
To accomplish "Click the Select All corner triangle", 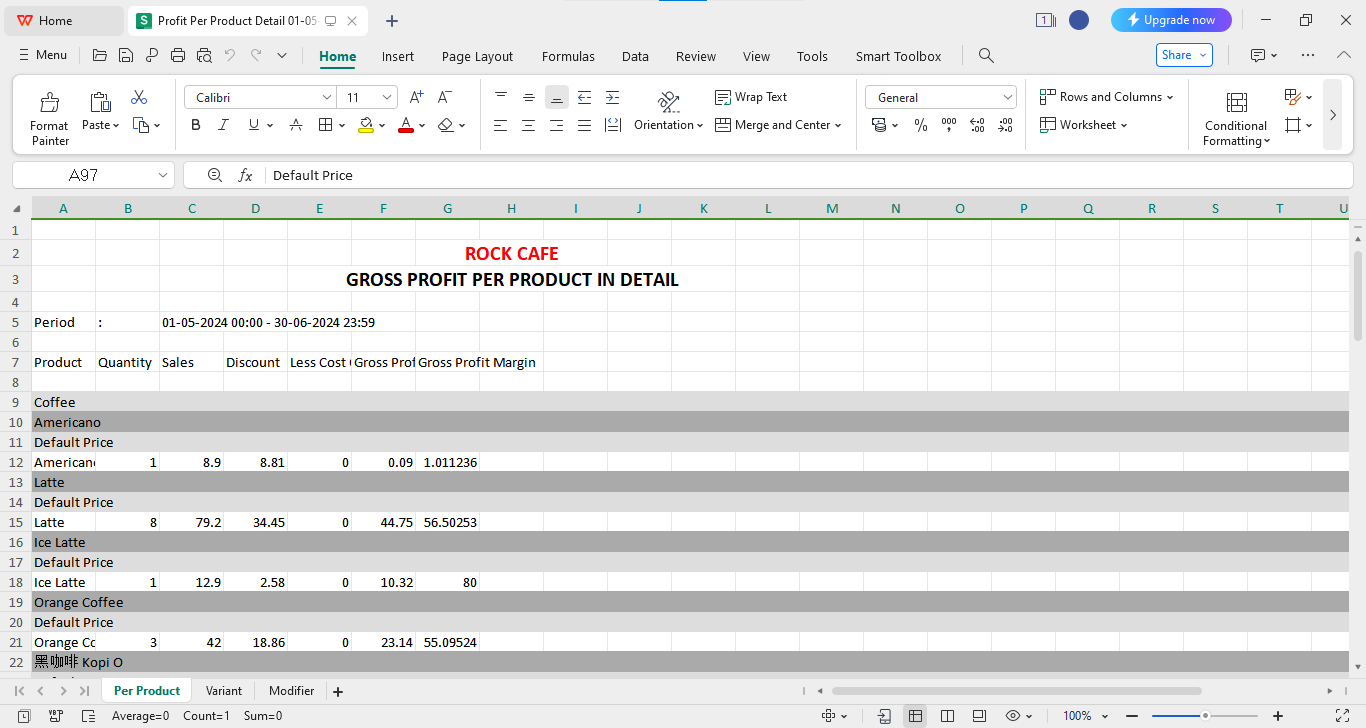I will [16, 209].
